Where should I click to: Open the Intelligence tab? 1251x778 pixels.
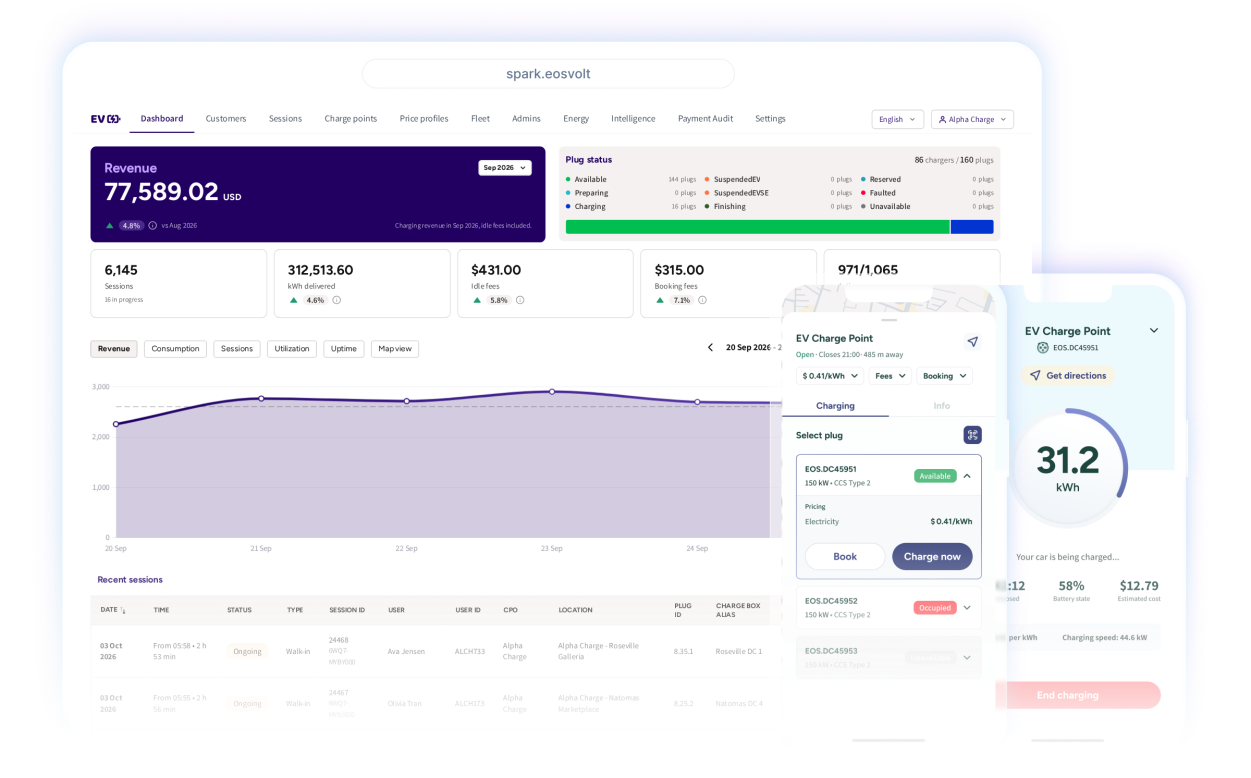(x=633, y=119)
